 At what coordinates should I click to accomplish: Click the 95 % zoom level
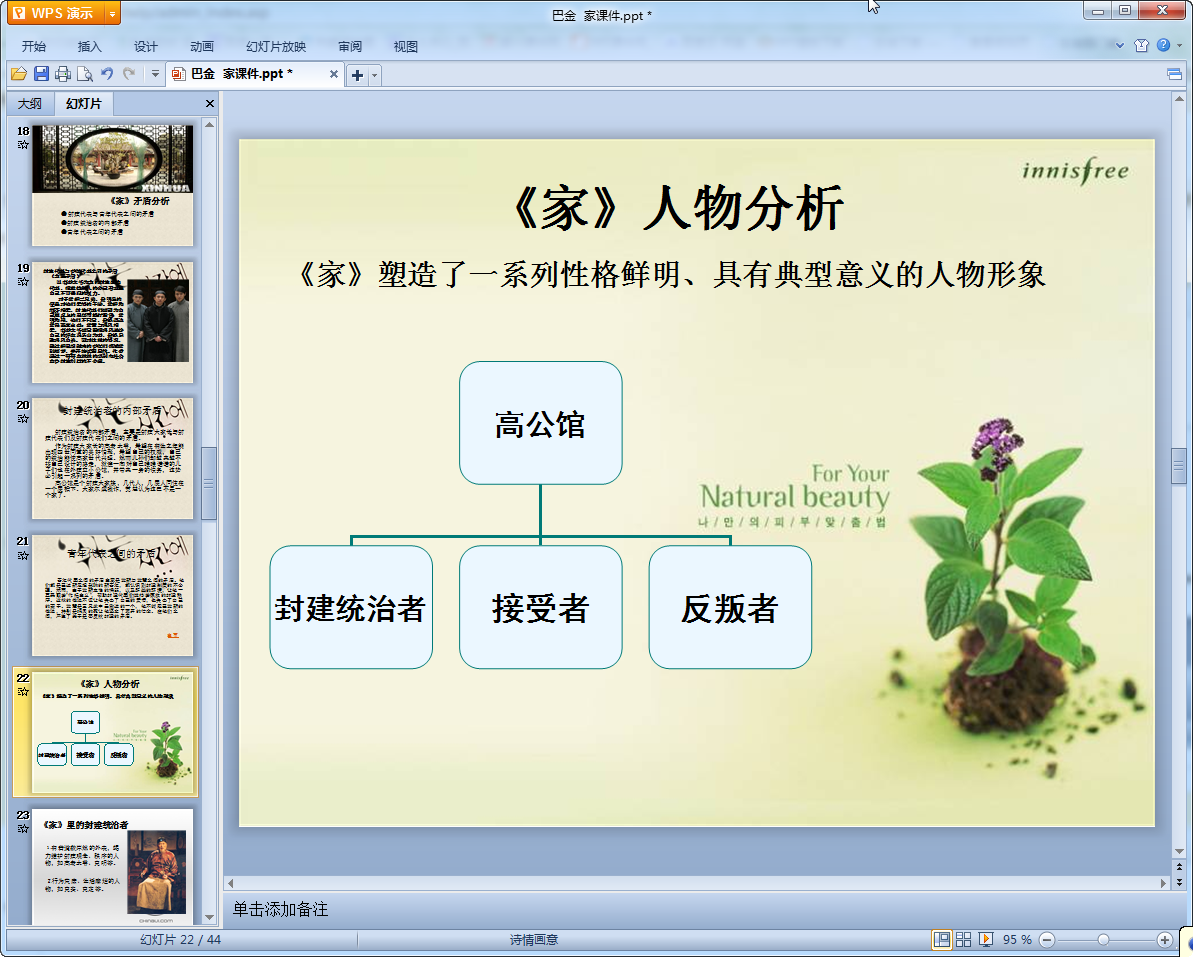[x=1016, y=940]
